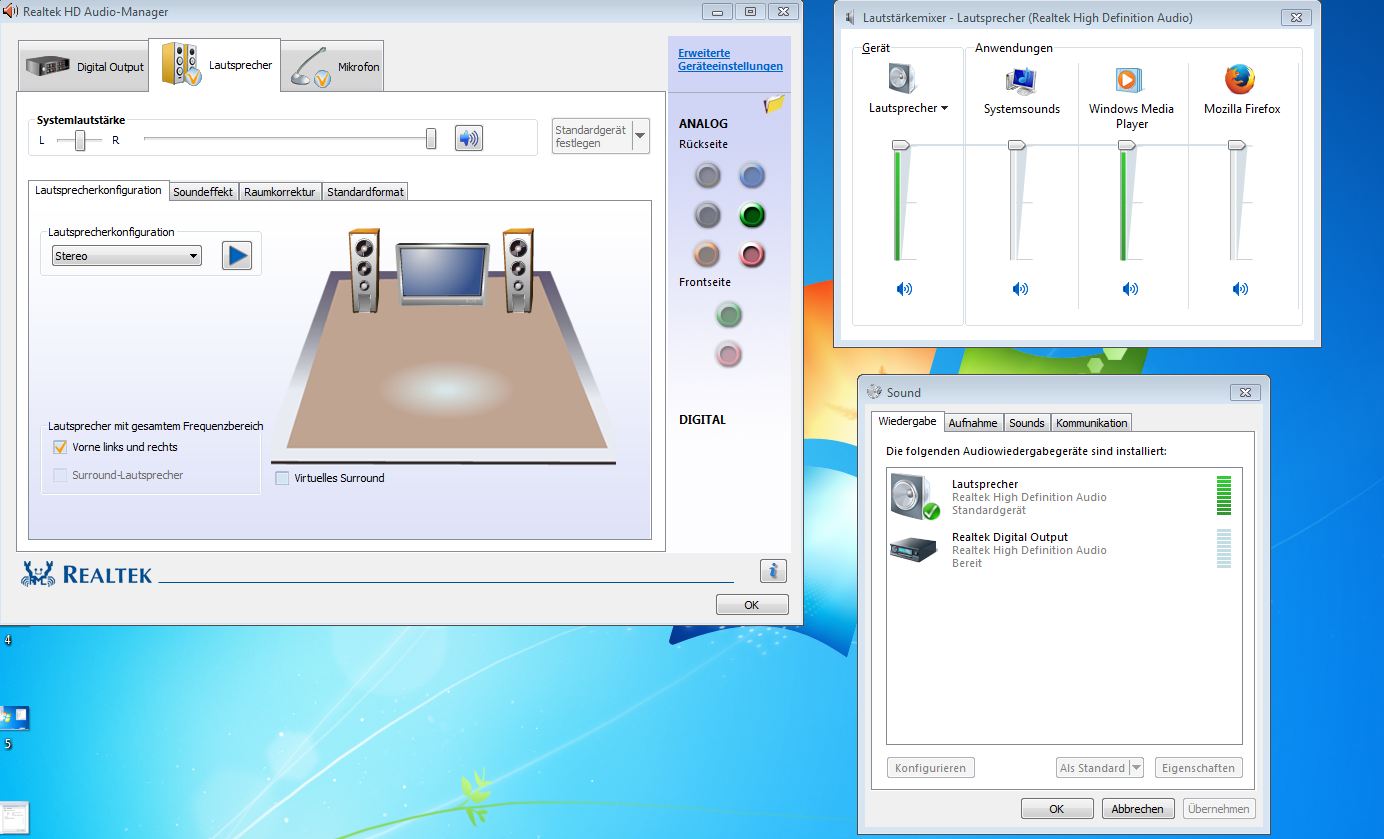Mute Mozilla Firefox in volume mixer
Image resolution: width=1384 pixels, height=839 pixels.
click(1240, 289)
